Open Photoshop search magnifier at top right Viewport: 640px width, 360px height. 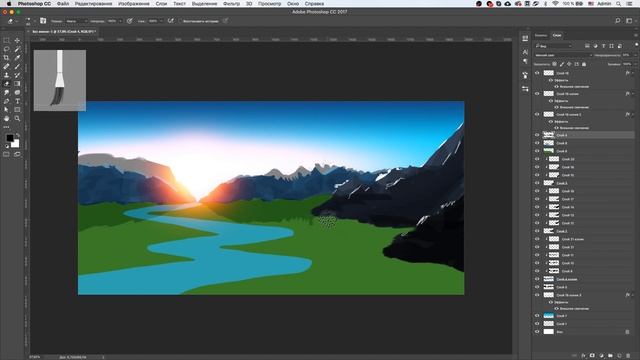(618, 21)
